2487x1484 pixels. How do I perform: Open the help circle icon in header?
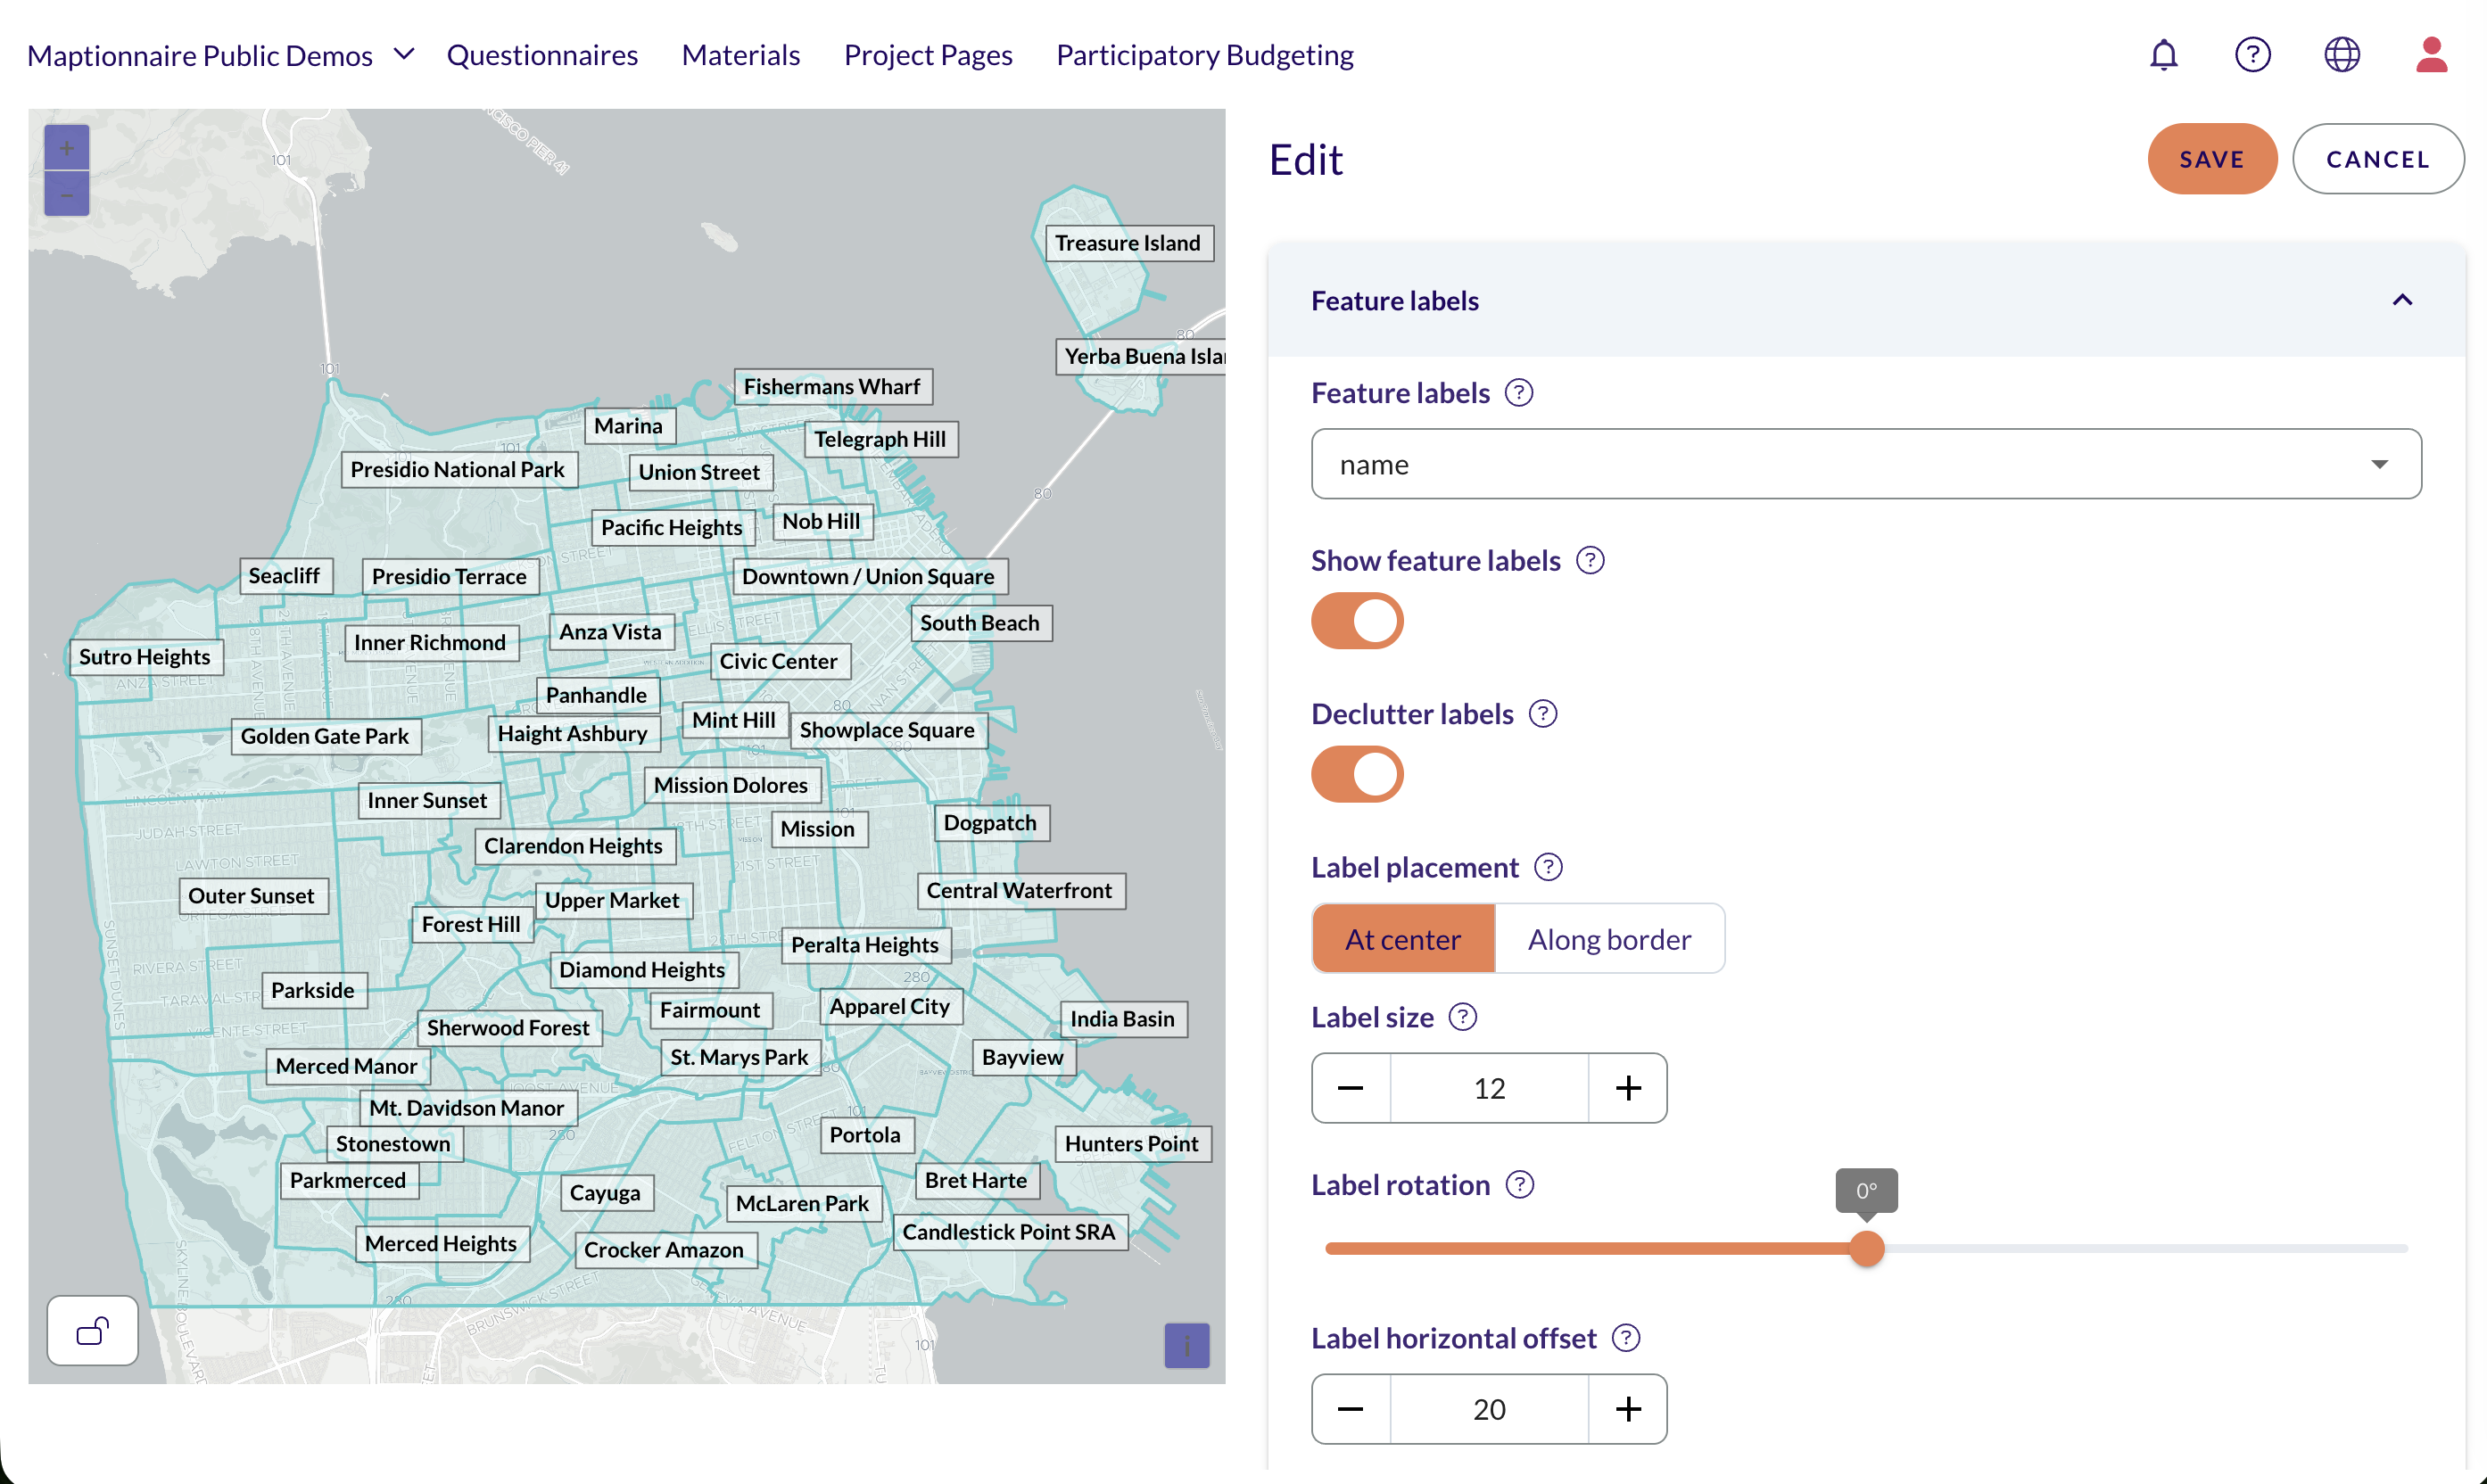click(x=2252, y=55)
